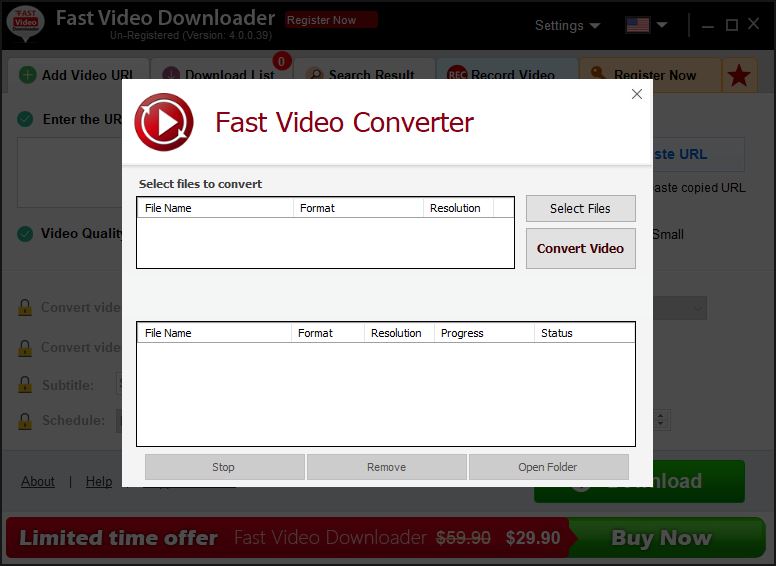
Task: Click the Remove button
Action: (x=387, y=467)
